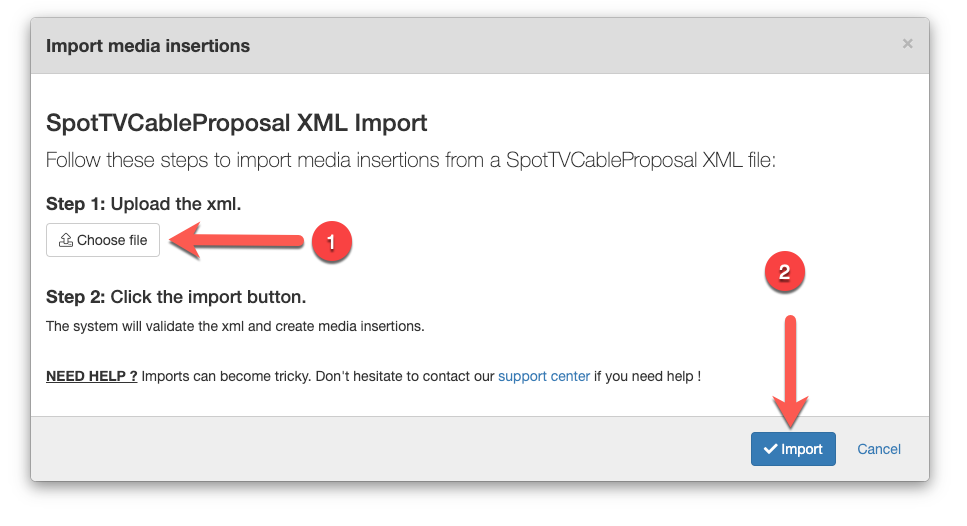Select the 'Step 1: Upload the xml.' label

pyautogui.click(x=144, y=204)
